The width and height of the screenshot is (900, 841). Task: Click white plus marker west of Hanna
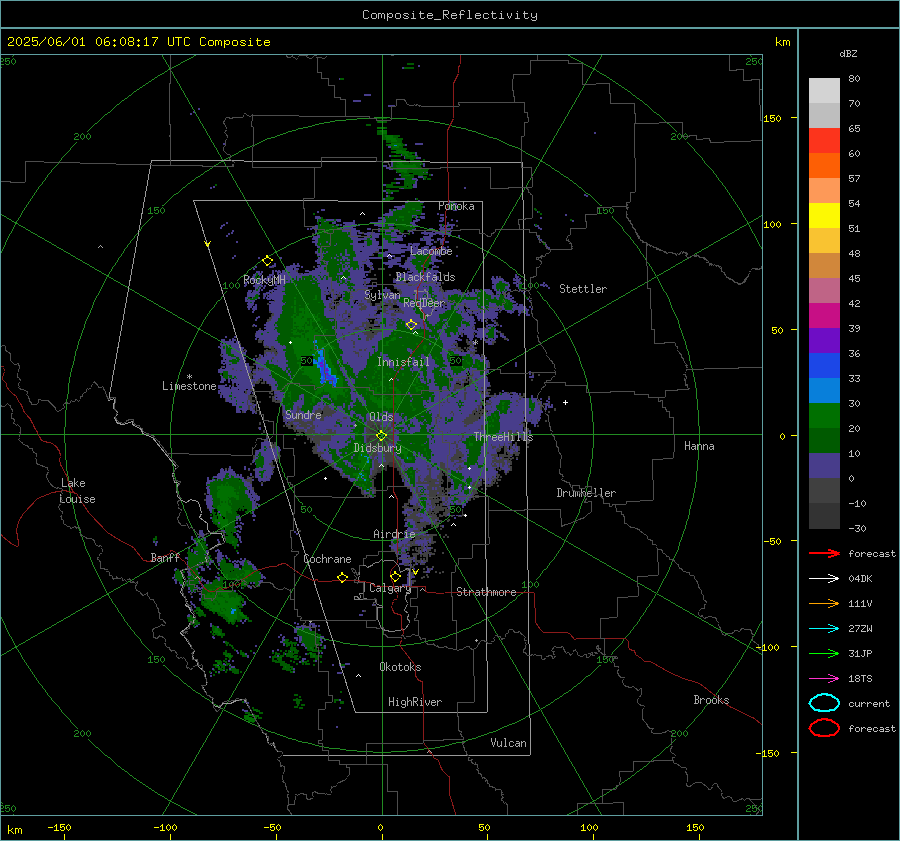(x=565, y=402)
